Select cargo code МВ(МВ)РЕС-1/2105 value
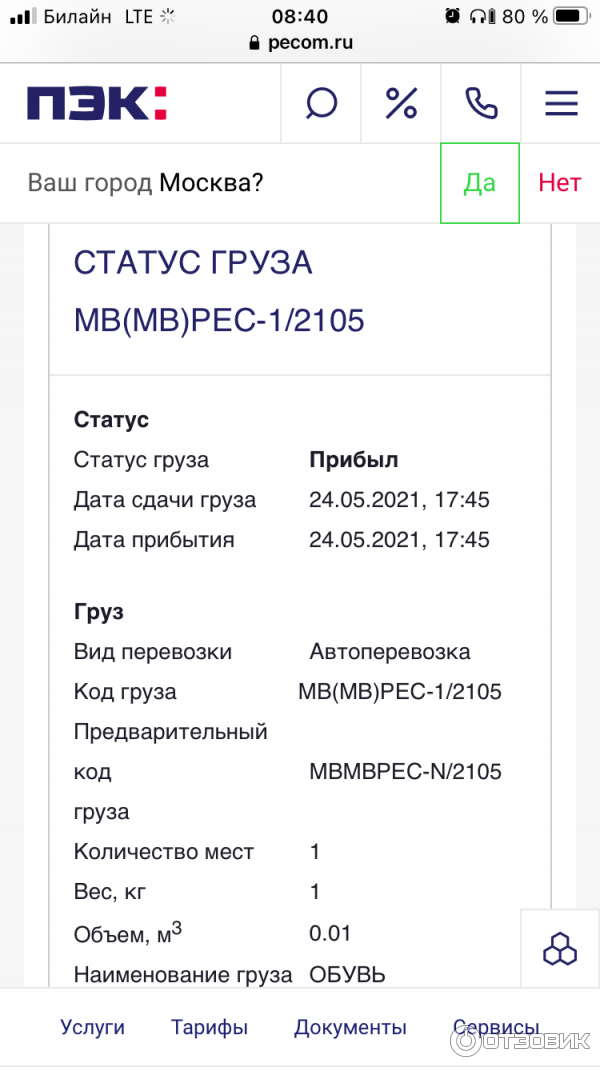 click(x=400, y=692)
